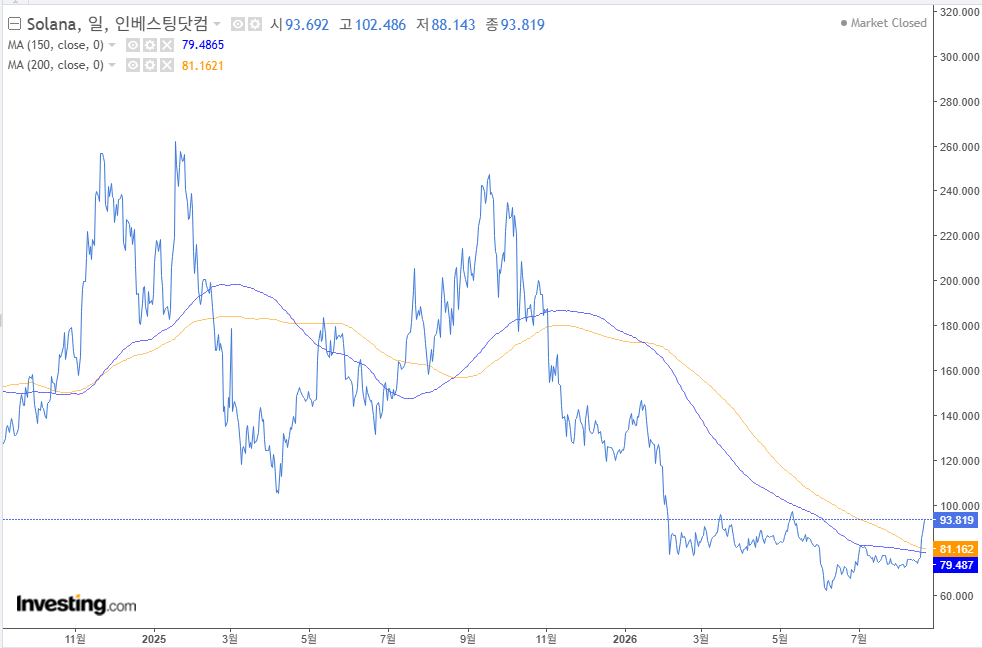Open the MA (200) settings gear

coord(150,65)
